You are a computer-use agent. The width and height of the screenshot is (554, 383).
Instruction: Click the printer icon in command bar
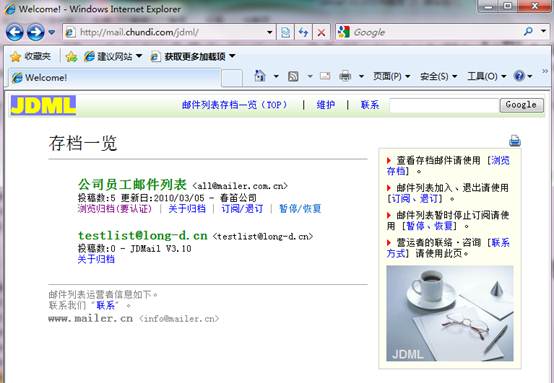pos(345,76)
